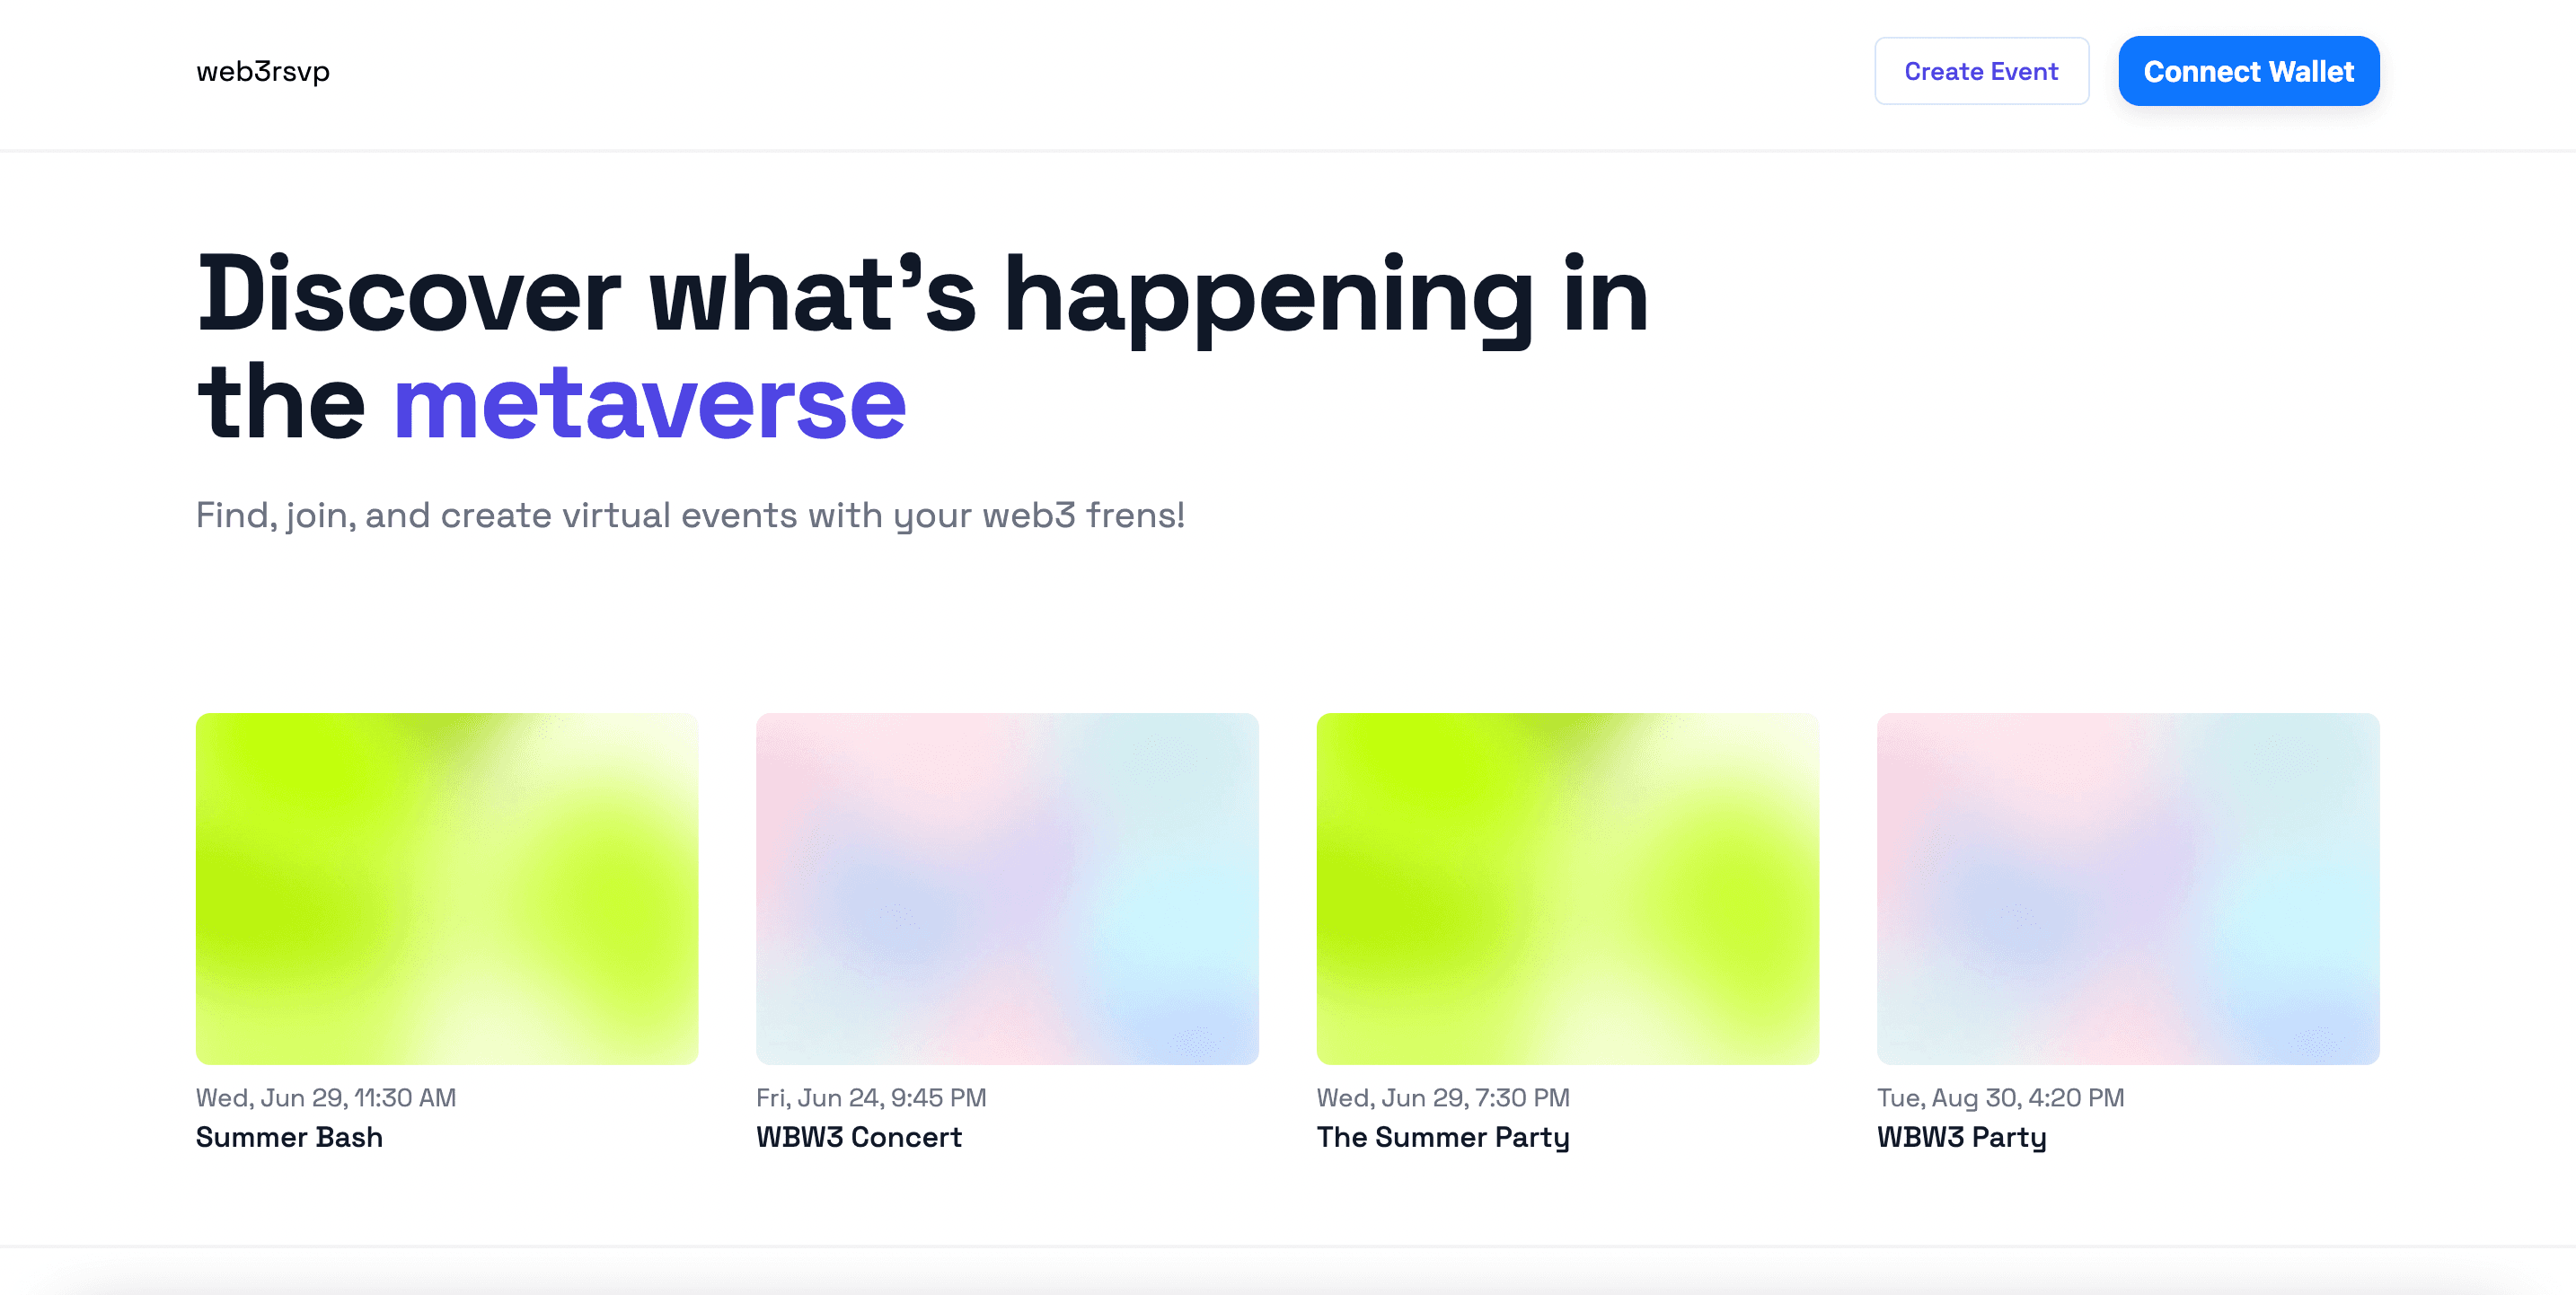Viewport: 2576px width, 1295px height.
Task: Click the date 'Tue, Aug 30, 4:20 PM'
Action: click(2000, 1097)
